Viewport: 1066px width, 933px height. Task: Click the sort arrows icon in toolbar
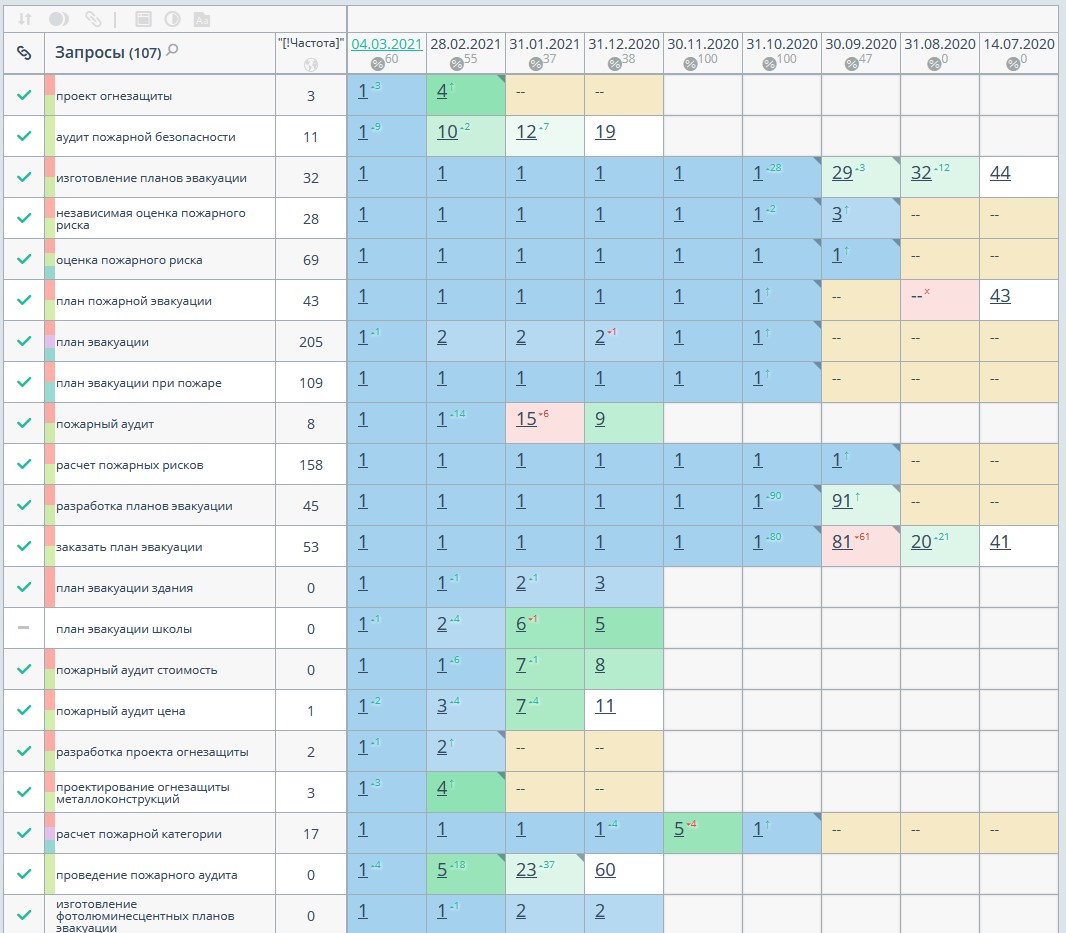25,19
